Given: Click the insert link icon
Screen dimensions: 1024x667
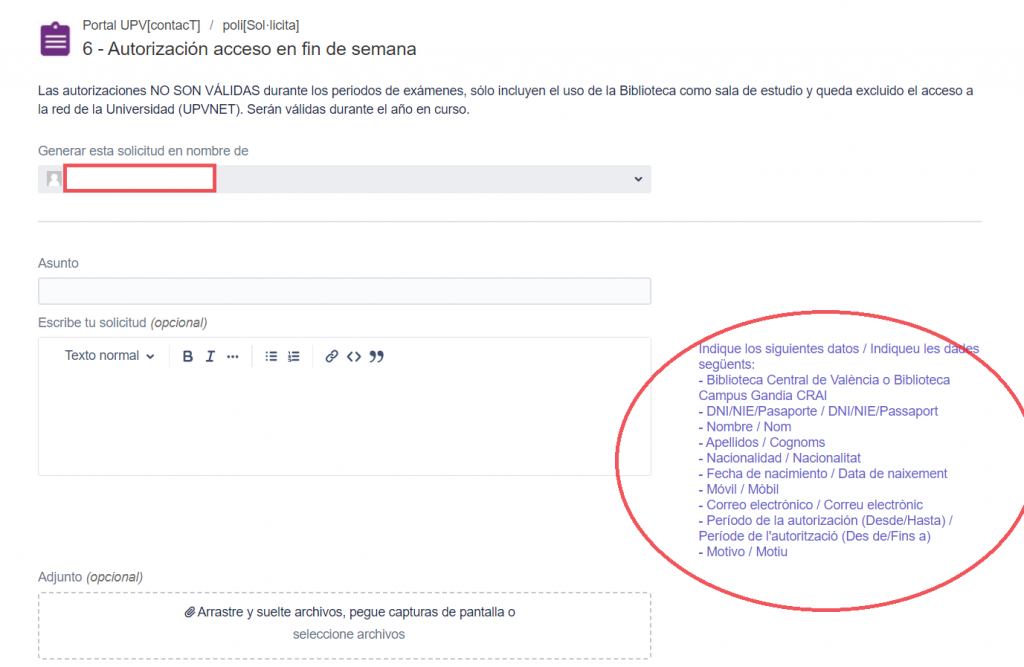Looking at the screenshot, I should click(x=332, y=357).
